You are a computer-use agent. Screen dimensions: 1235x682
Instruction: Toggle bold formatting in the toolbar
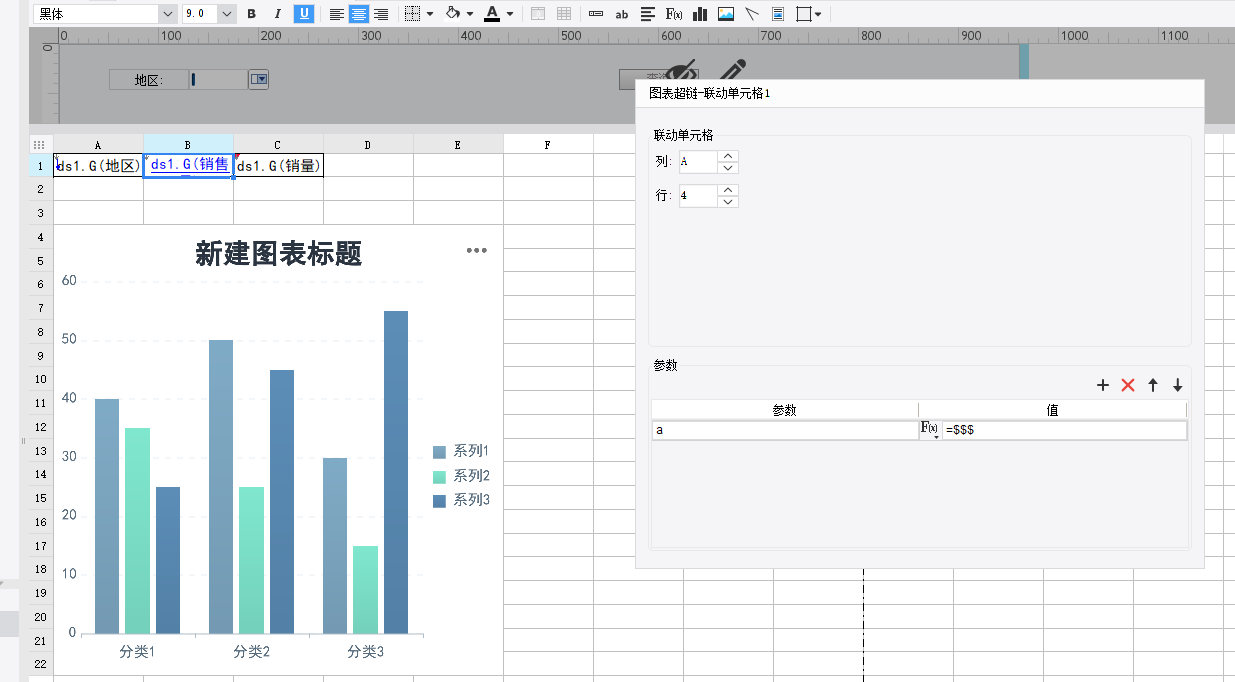click(251, 14)
